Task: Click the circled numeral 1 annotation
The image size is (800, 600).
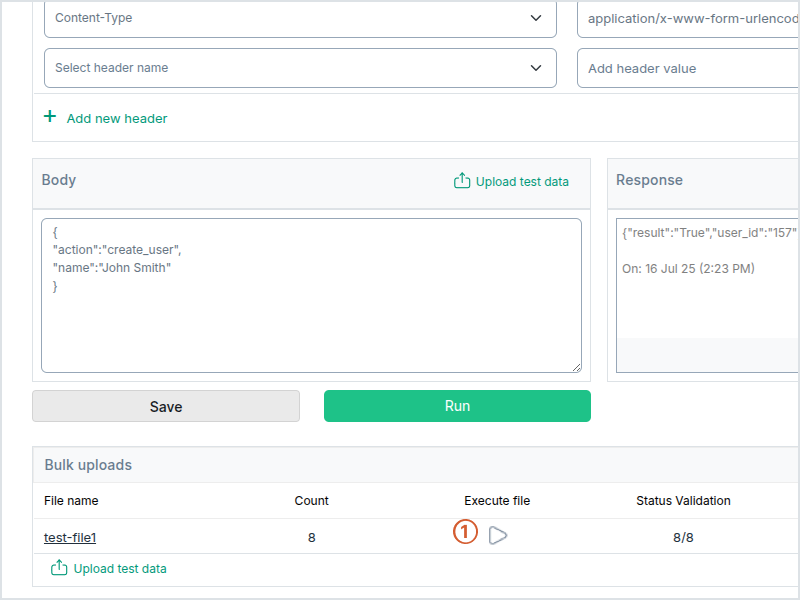Action: coord(465,533)
